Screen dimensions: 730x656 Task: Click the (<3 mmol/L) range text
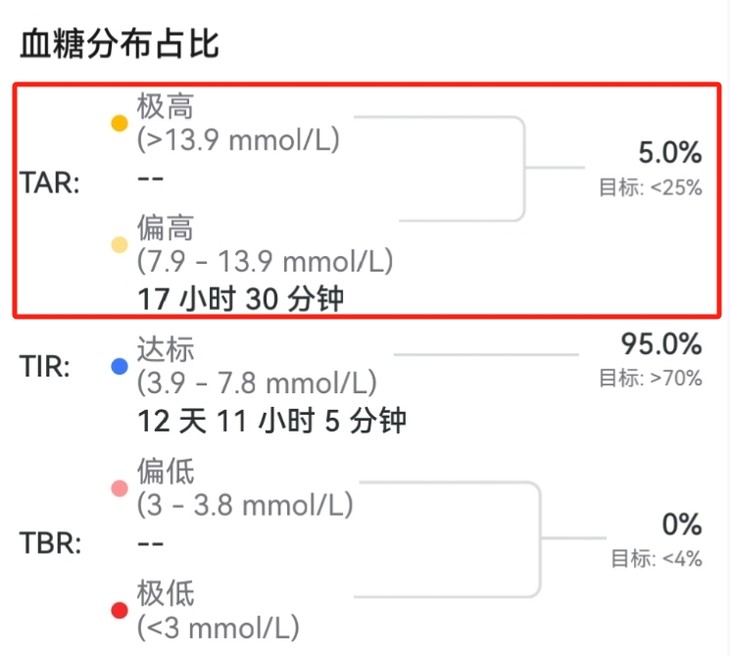click(218, 627)
